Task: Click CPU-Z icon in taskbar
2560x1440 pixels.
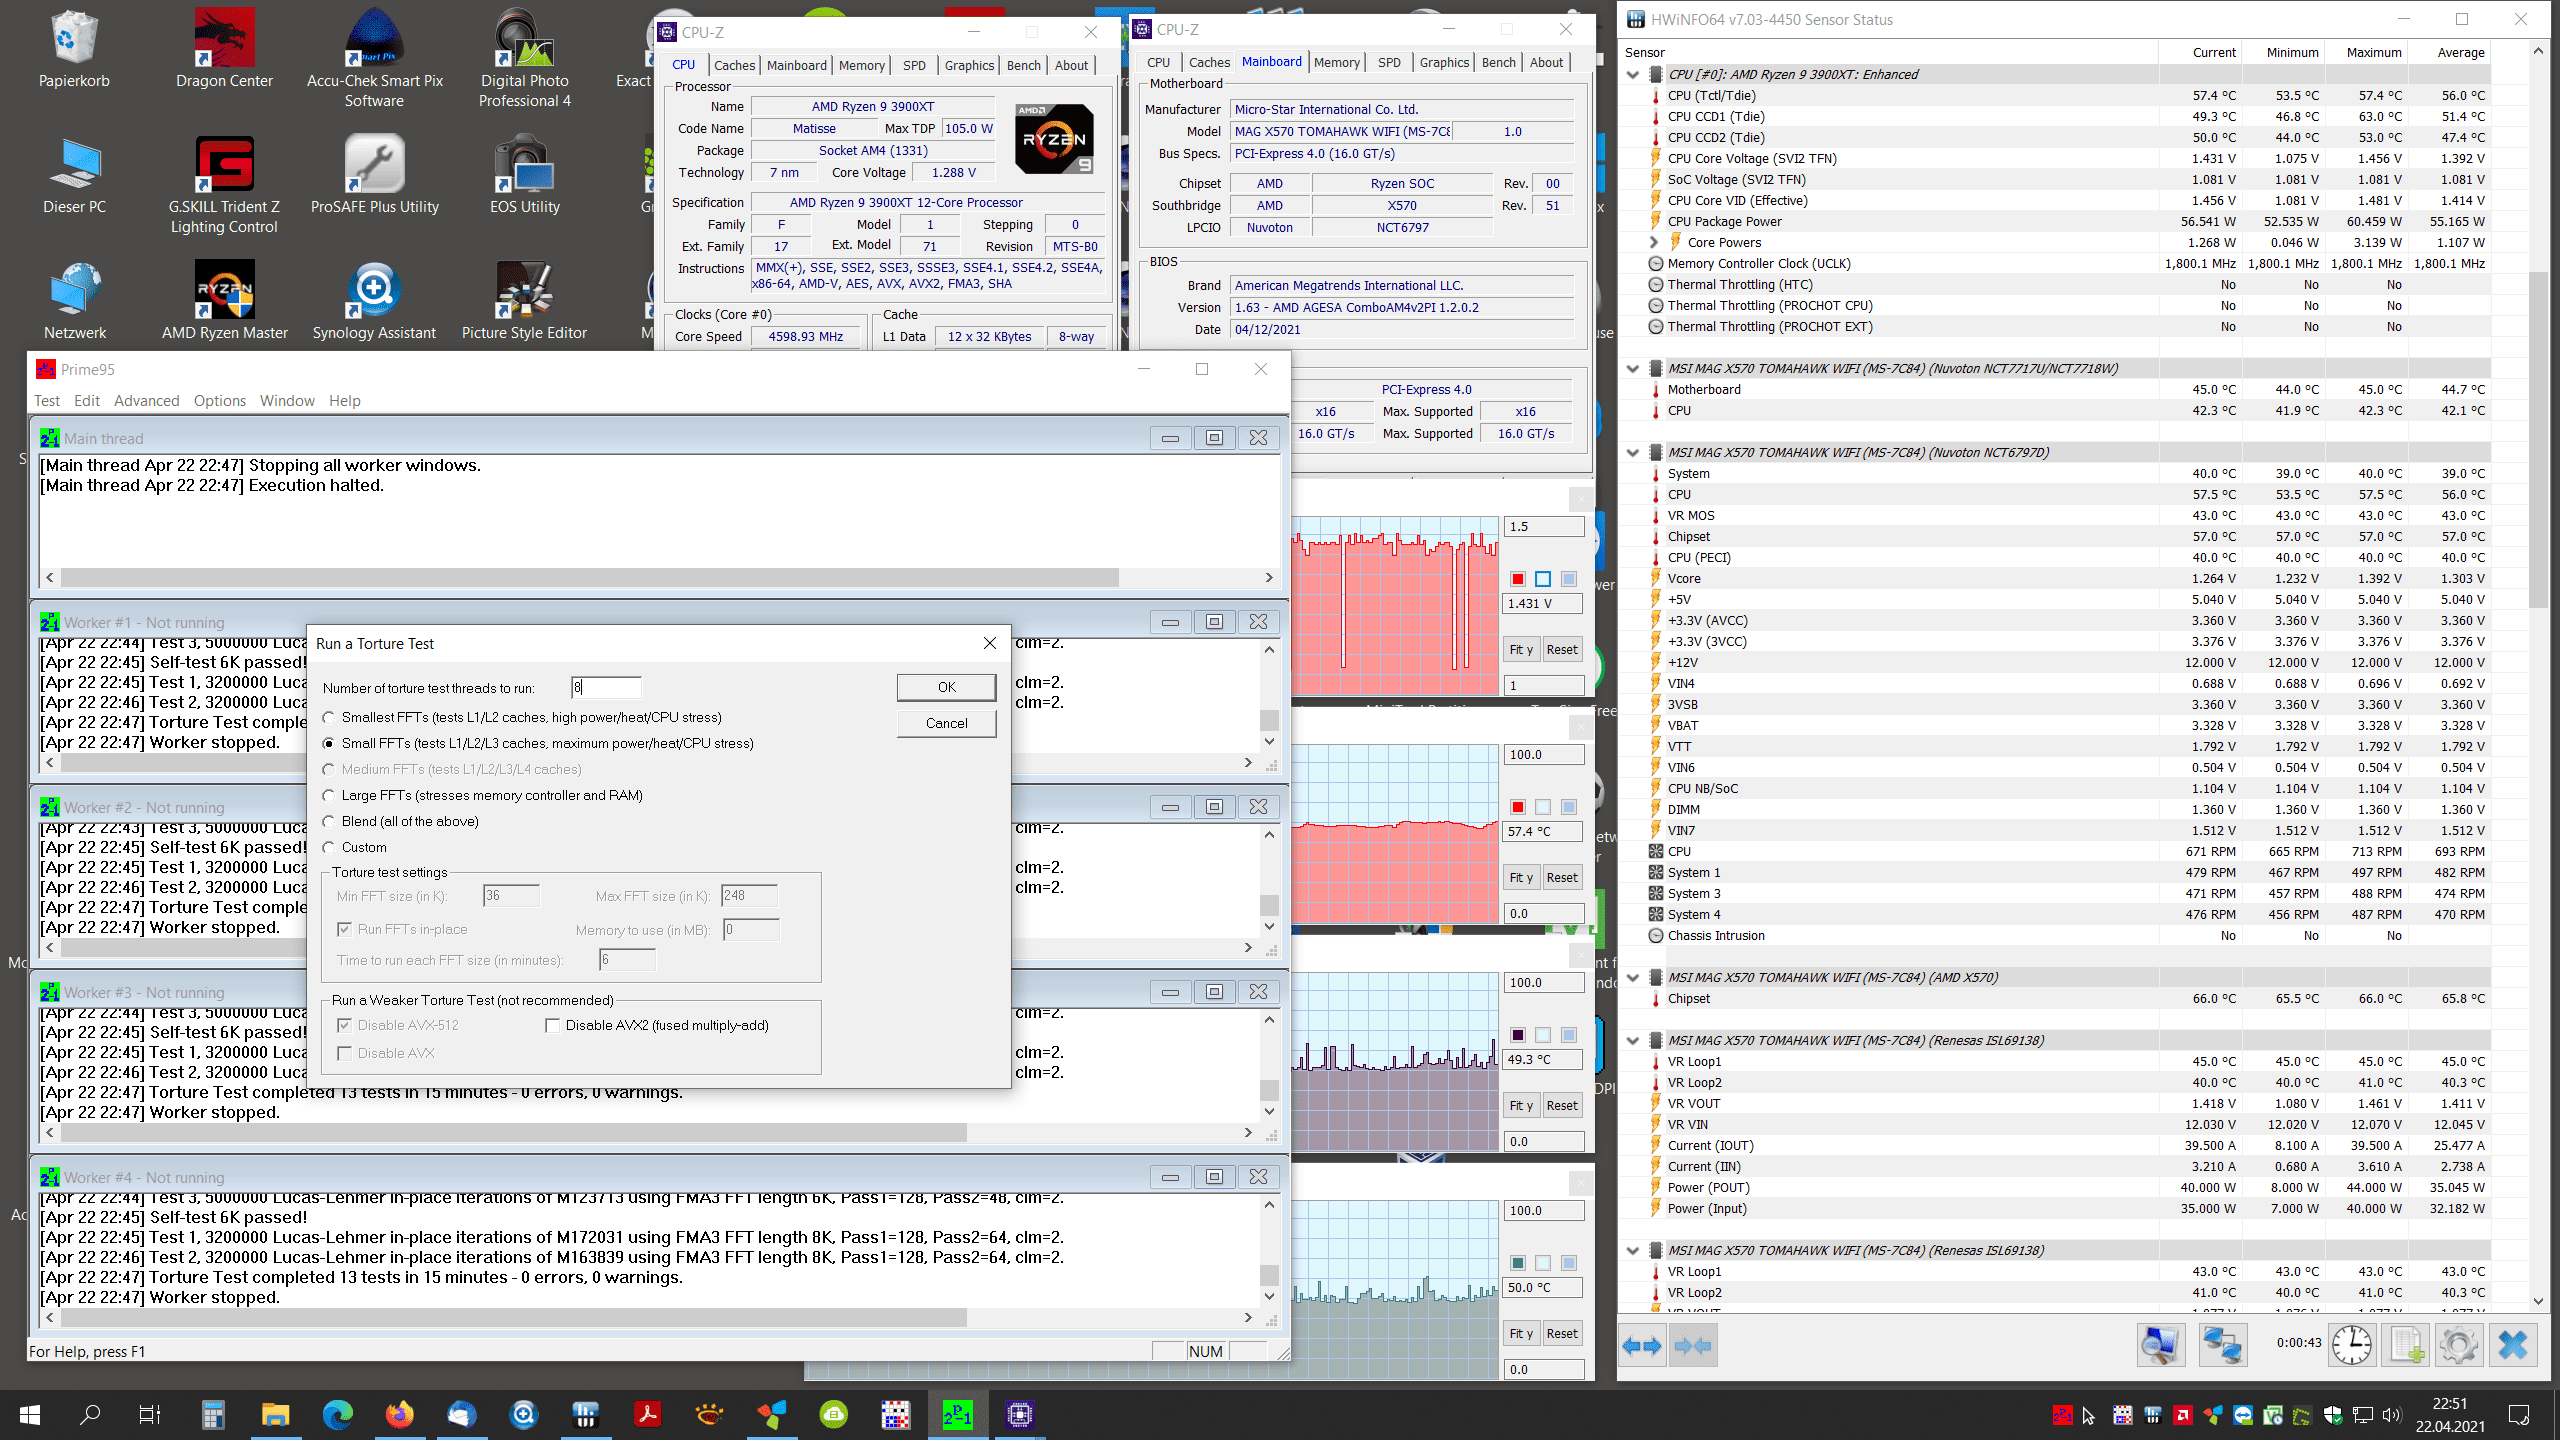Action: [1019, 1414]
